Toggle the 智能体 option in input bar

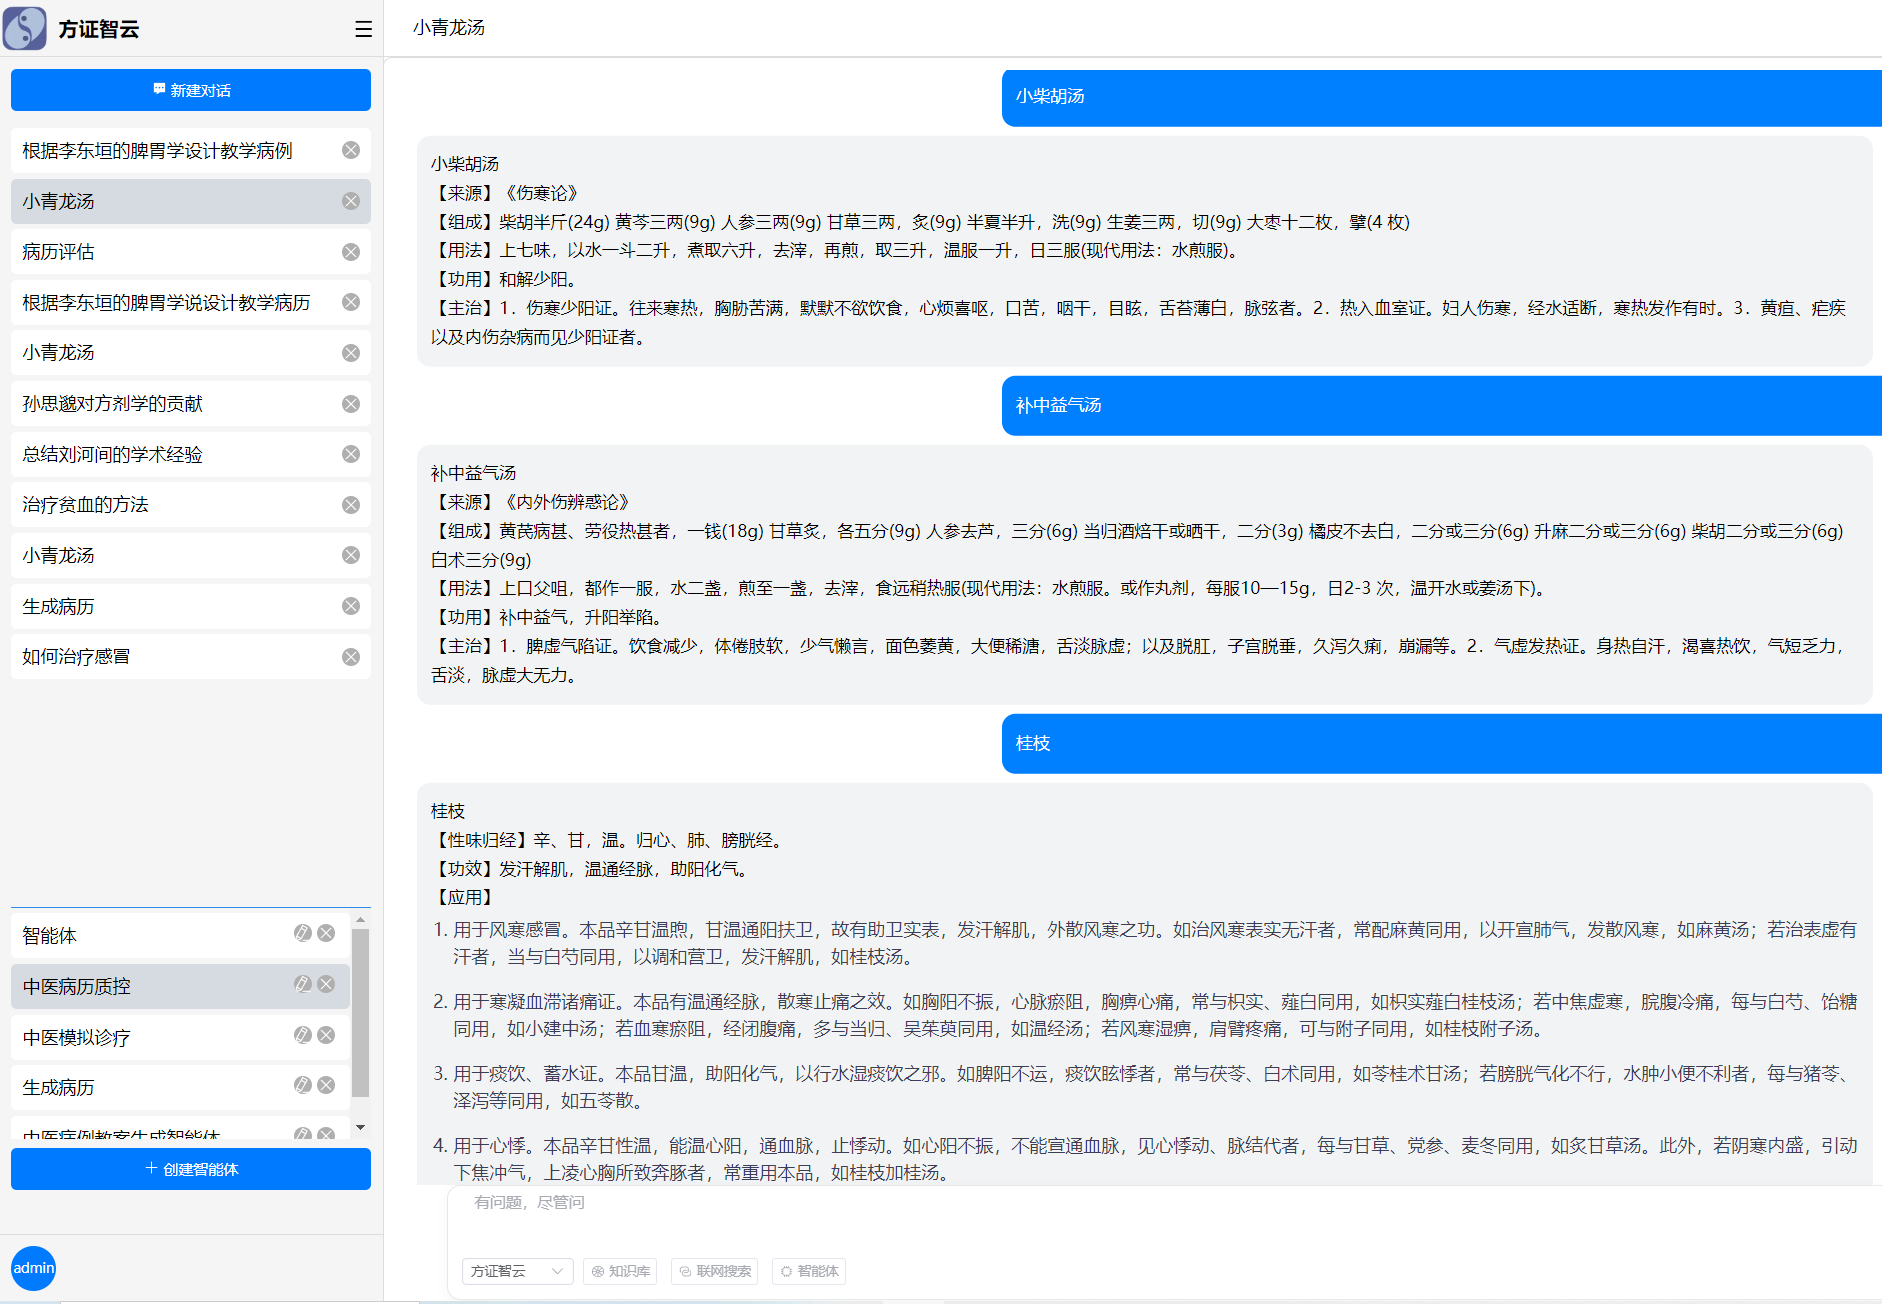point(809,1271)
